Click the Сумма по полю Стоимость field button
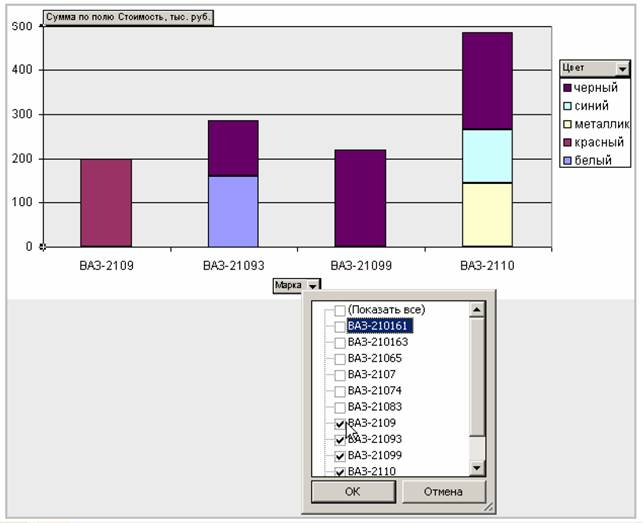643x523 pixels. click(x=128, y=18)
